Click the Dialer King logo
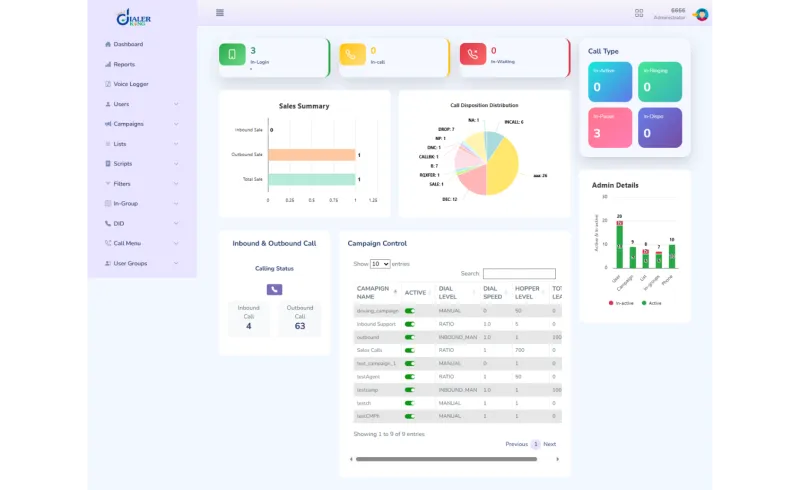 click(134, 17)
